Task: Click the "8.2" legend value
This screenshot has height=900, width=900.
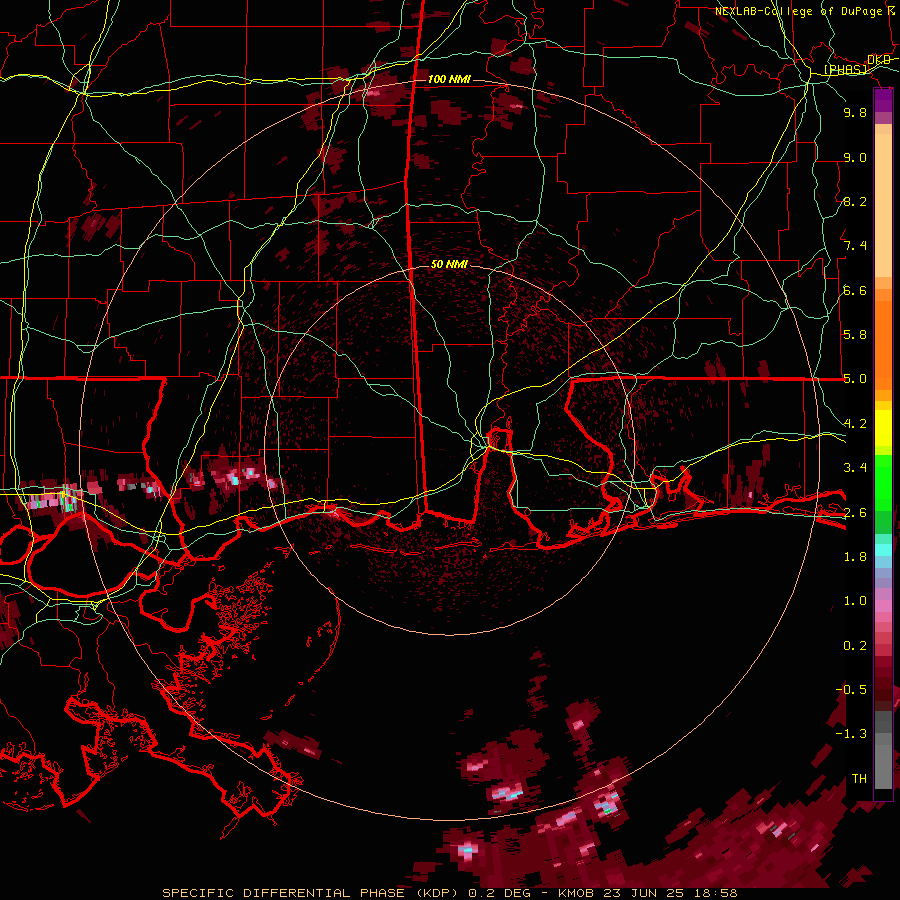Action: point(855,201)
